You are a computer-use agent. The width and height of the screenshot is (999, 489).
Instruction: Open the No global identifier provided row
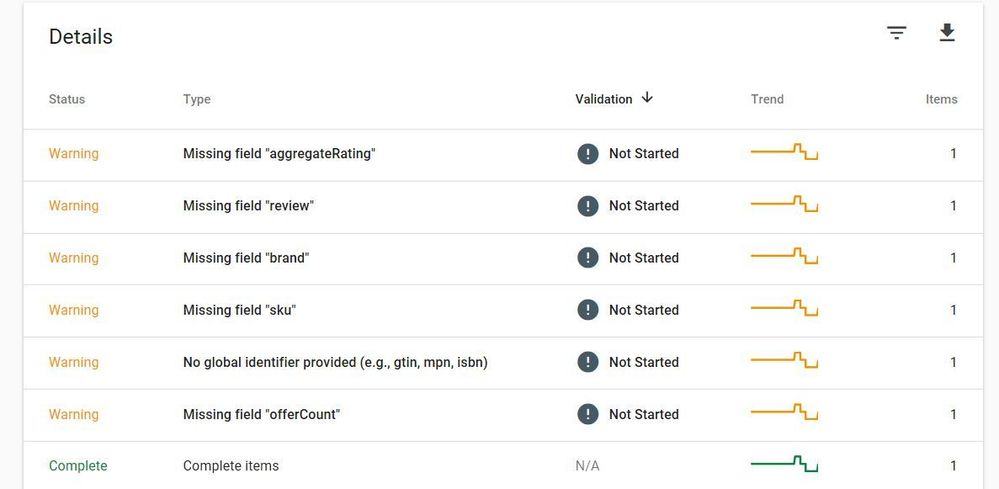335,362
